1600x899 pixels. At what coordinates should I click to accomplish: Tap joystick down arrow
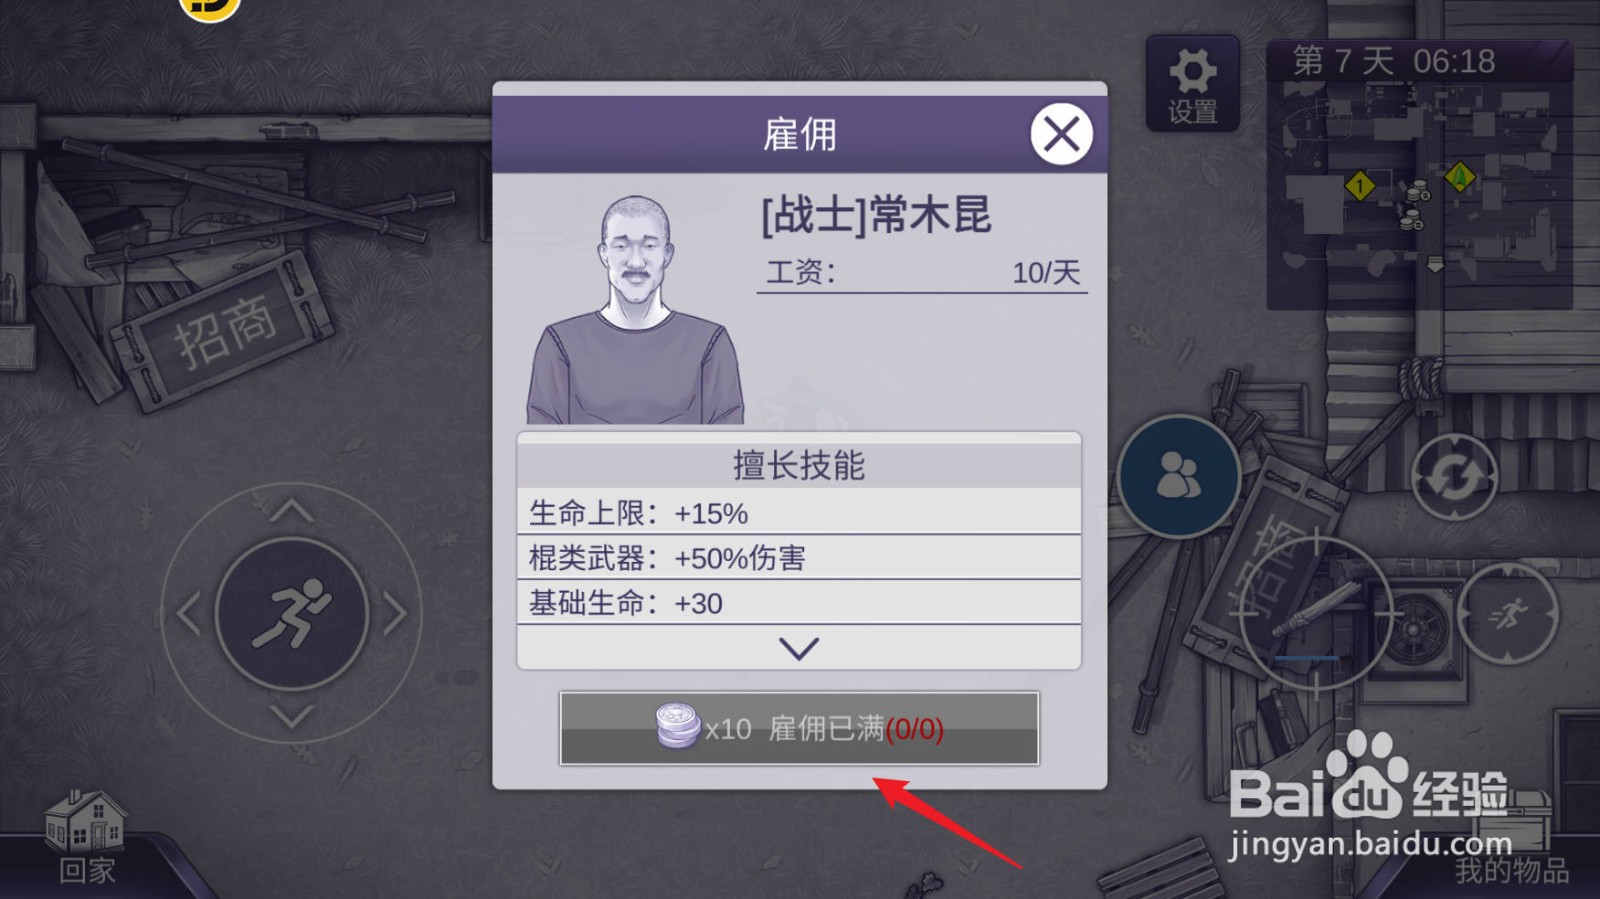(291, 716)
